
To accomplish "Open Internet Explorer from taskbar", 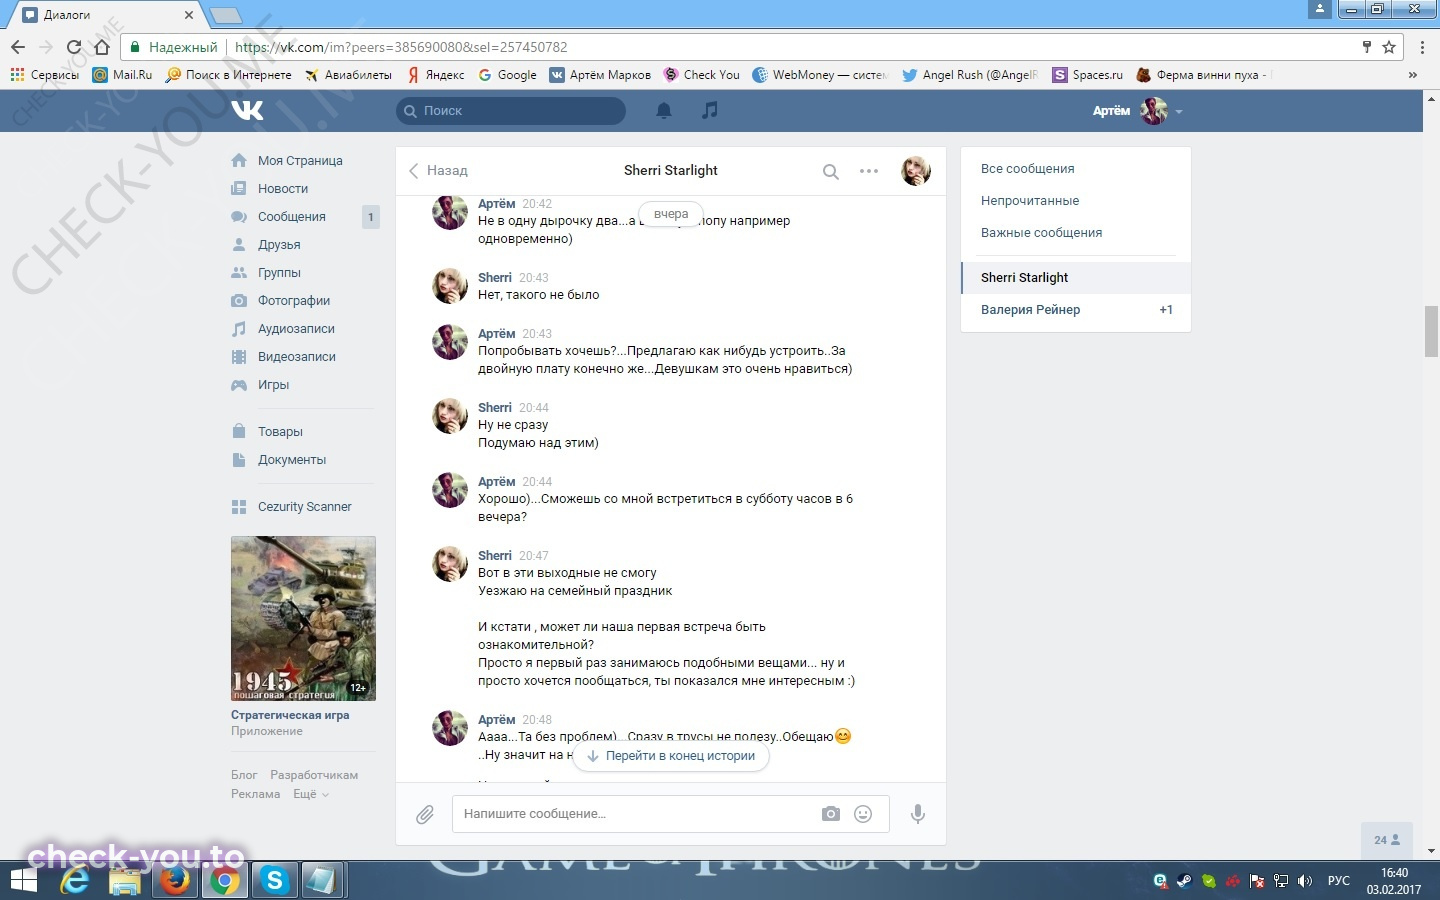I will [75, 881].
